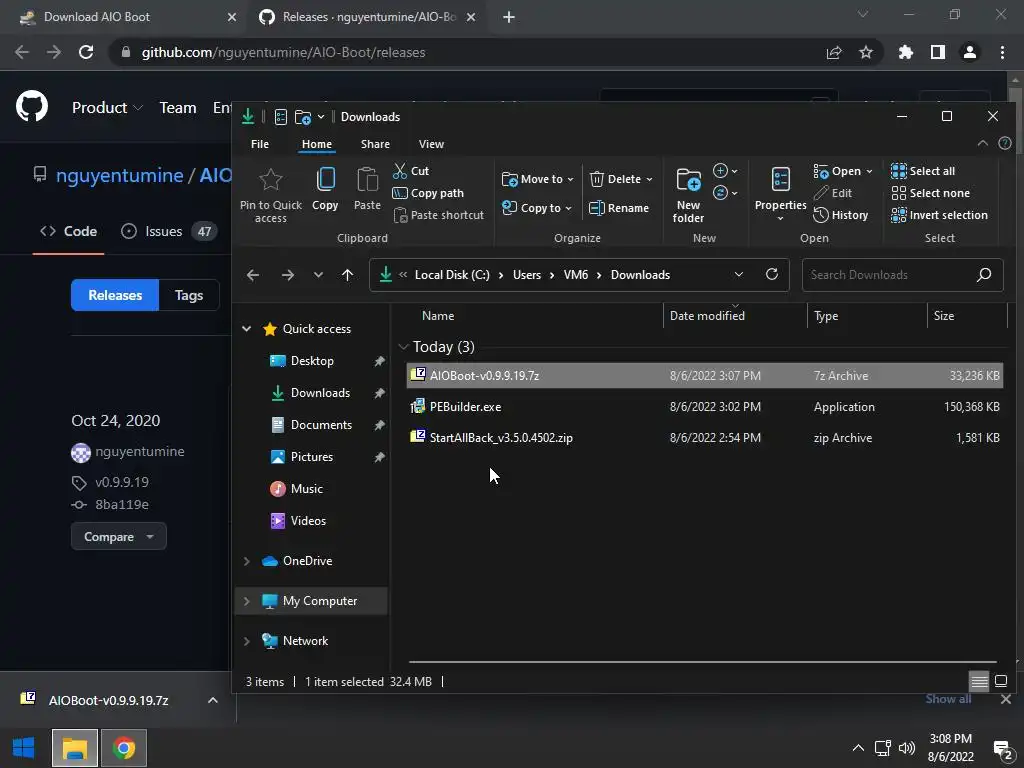Open Easy access dropdown
This screenshot has height=768, width=1024.
(x=725, y=193)
